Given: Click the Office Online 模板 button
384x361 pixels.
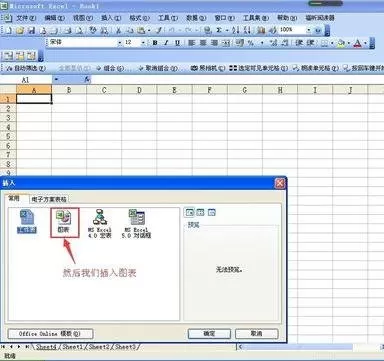Looking at the screenshot, I should (x=50, y=334).
